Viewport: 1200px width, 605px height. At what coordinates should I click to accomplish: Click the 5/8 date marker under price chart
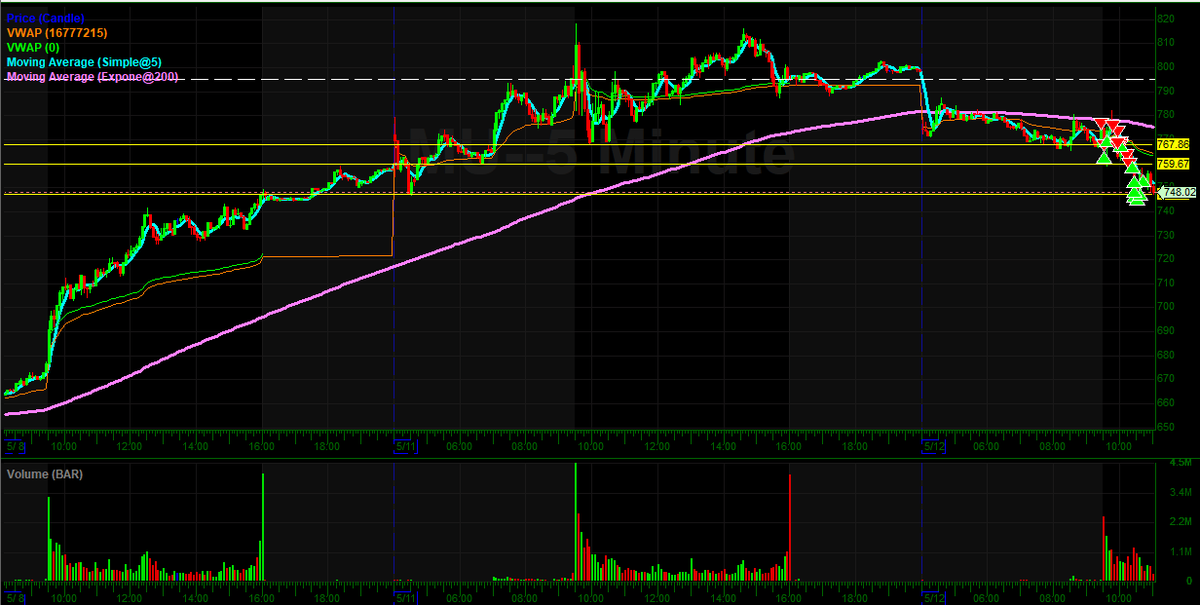pos(15,448)
